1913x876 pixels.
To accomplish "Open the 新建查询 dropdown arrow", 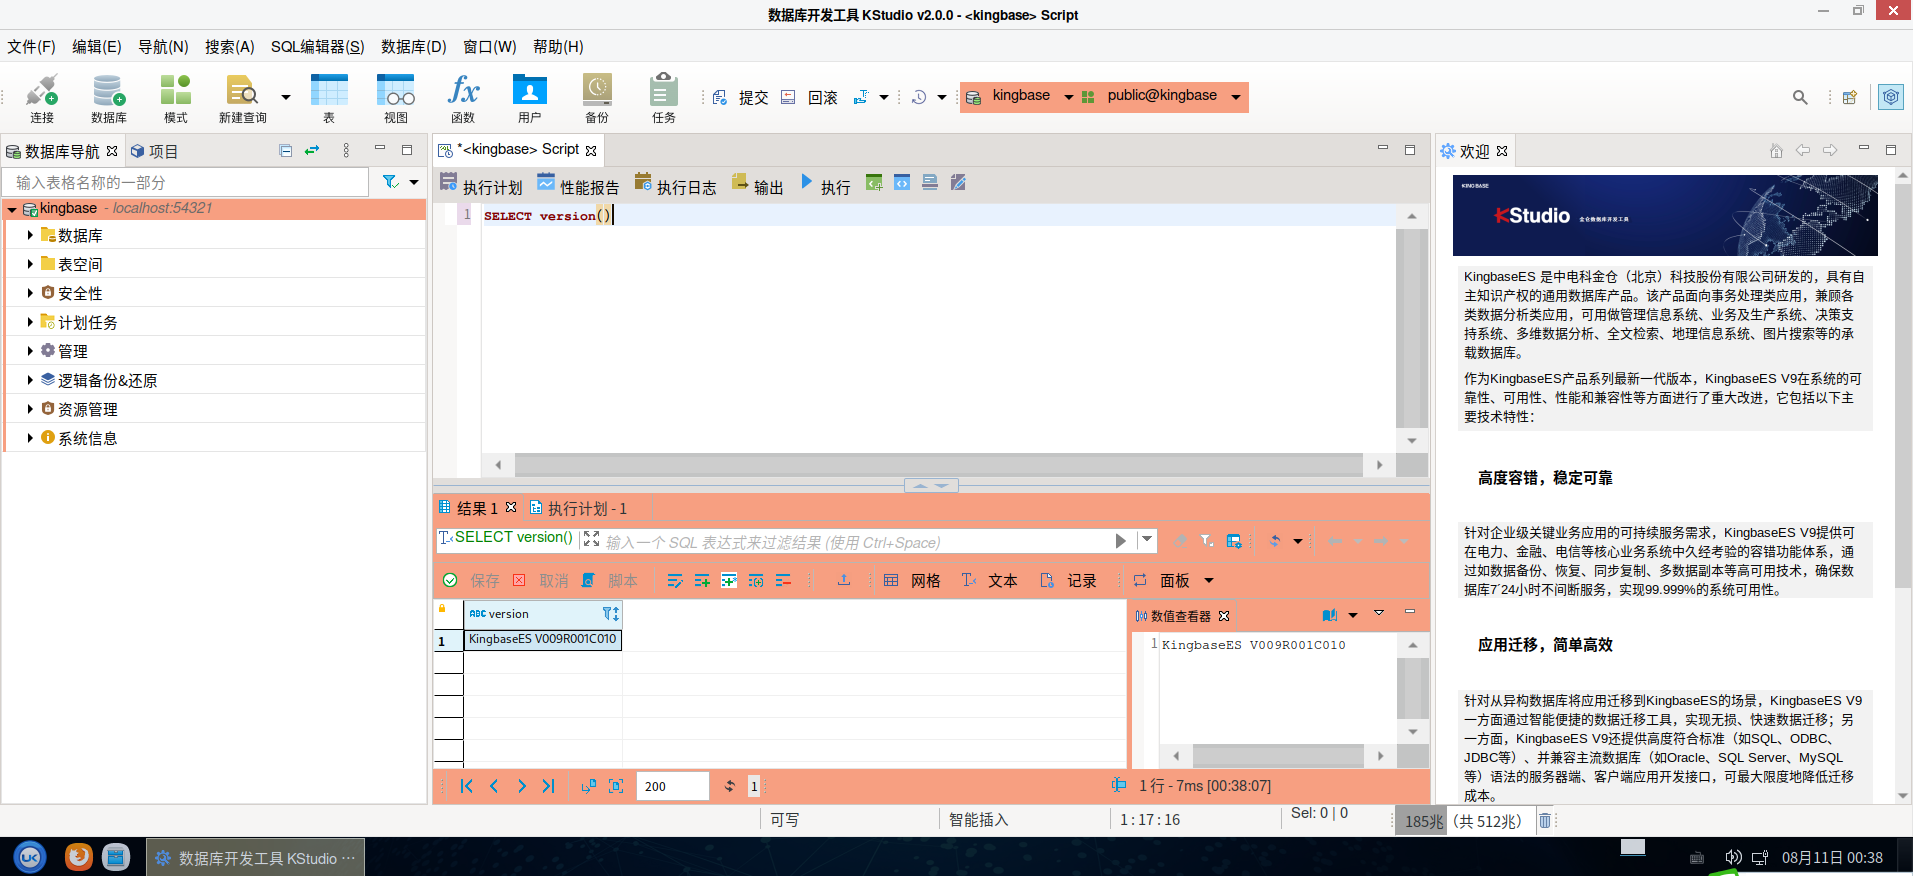I will click(x=286, y=97).
